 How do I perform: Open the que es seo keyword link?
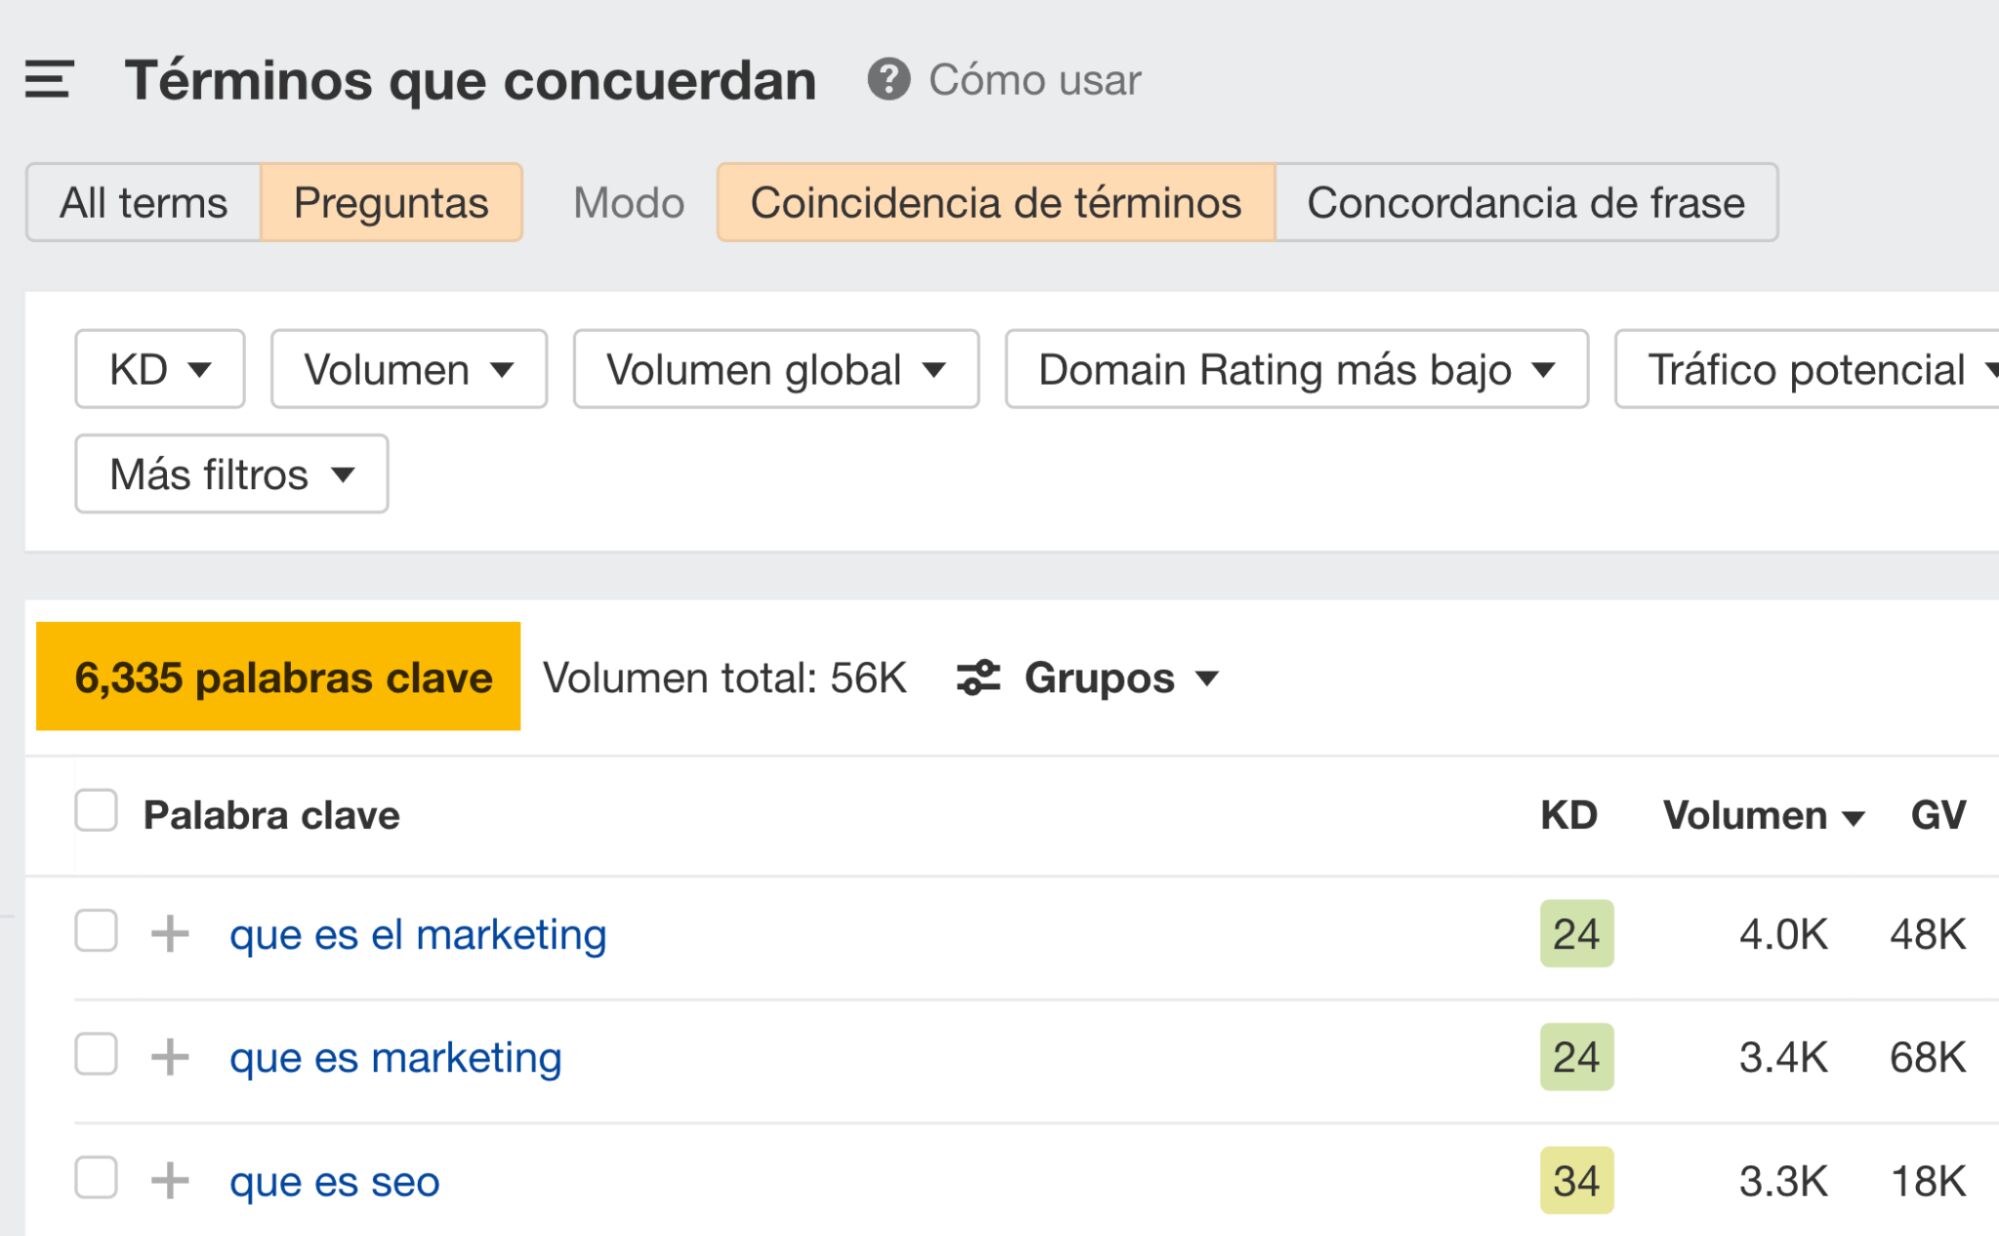(334, 1181)
